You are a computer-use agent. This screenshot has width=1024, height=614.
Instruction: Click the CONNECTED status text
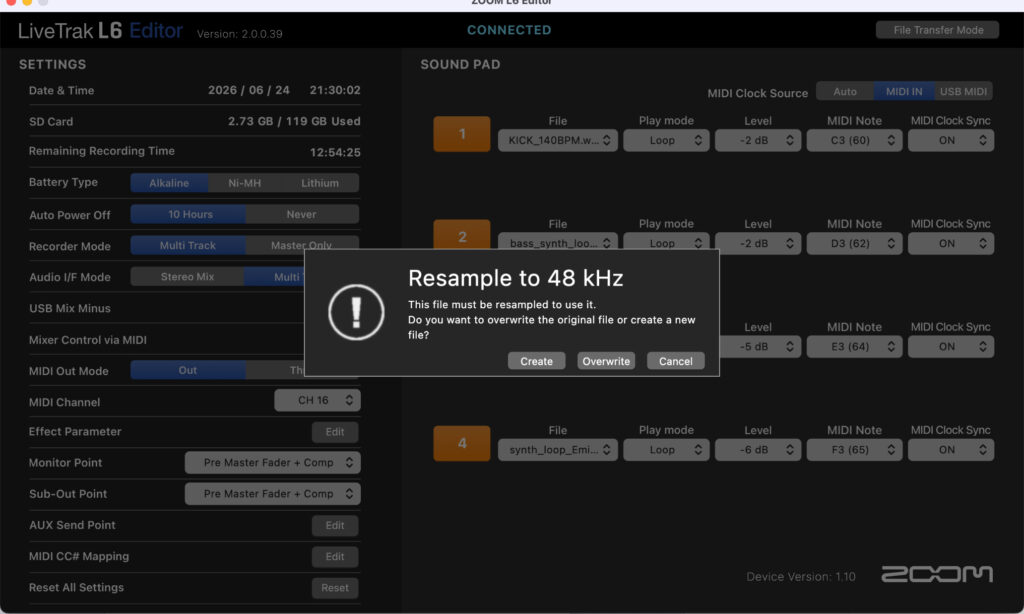pos(509,30)
